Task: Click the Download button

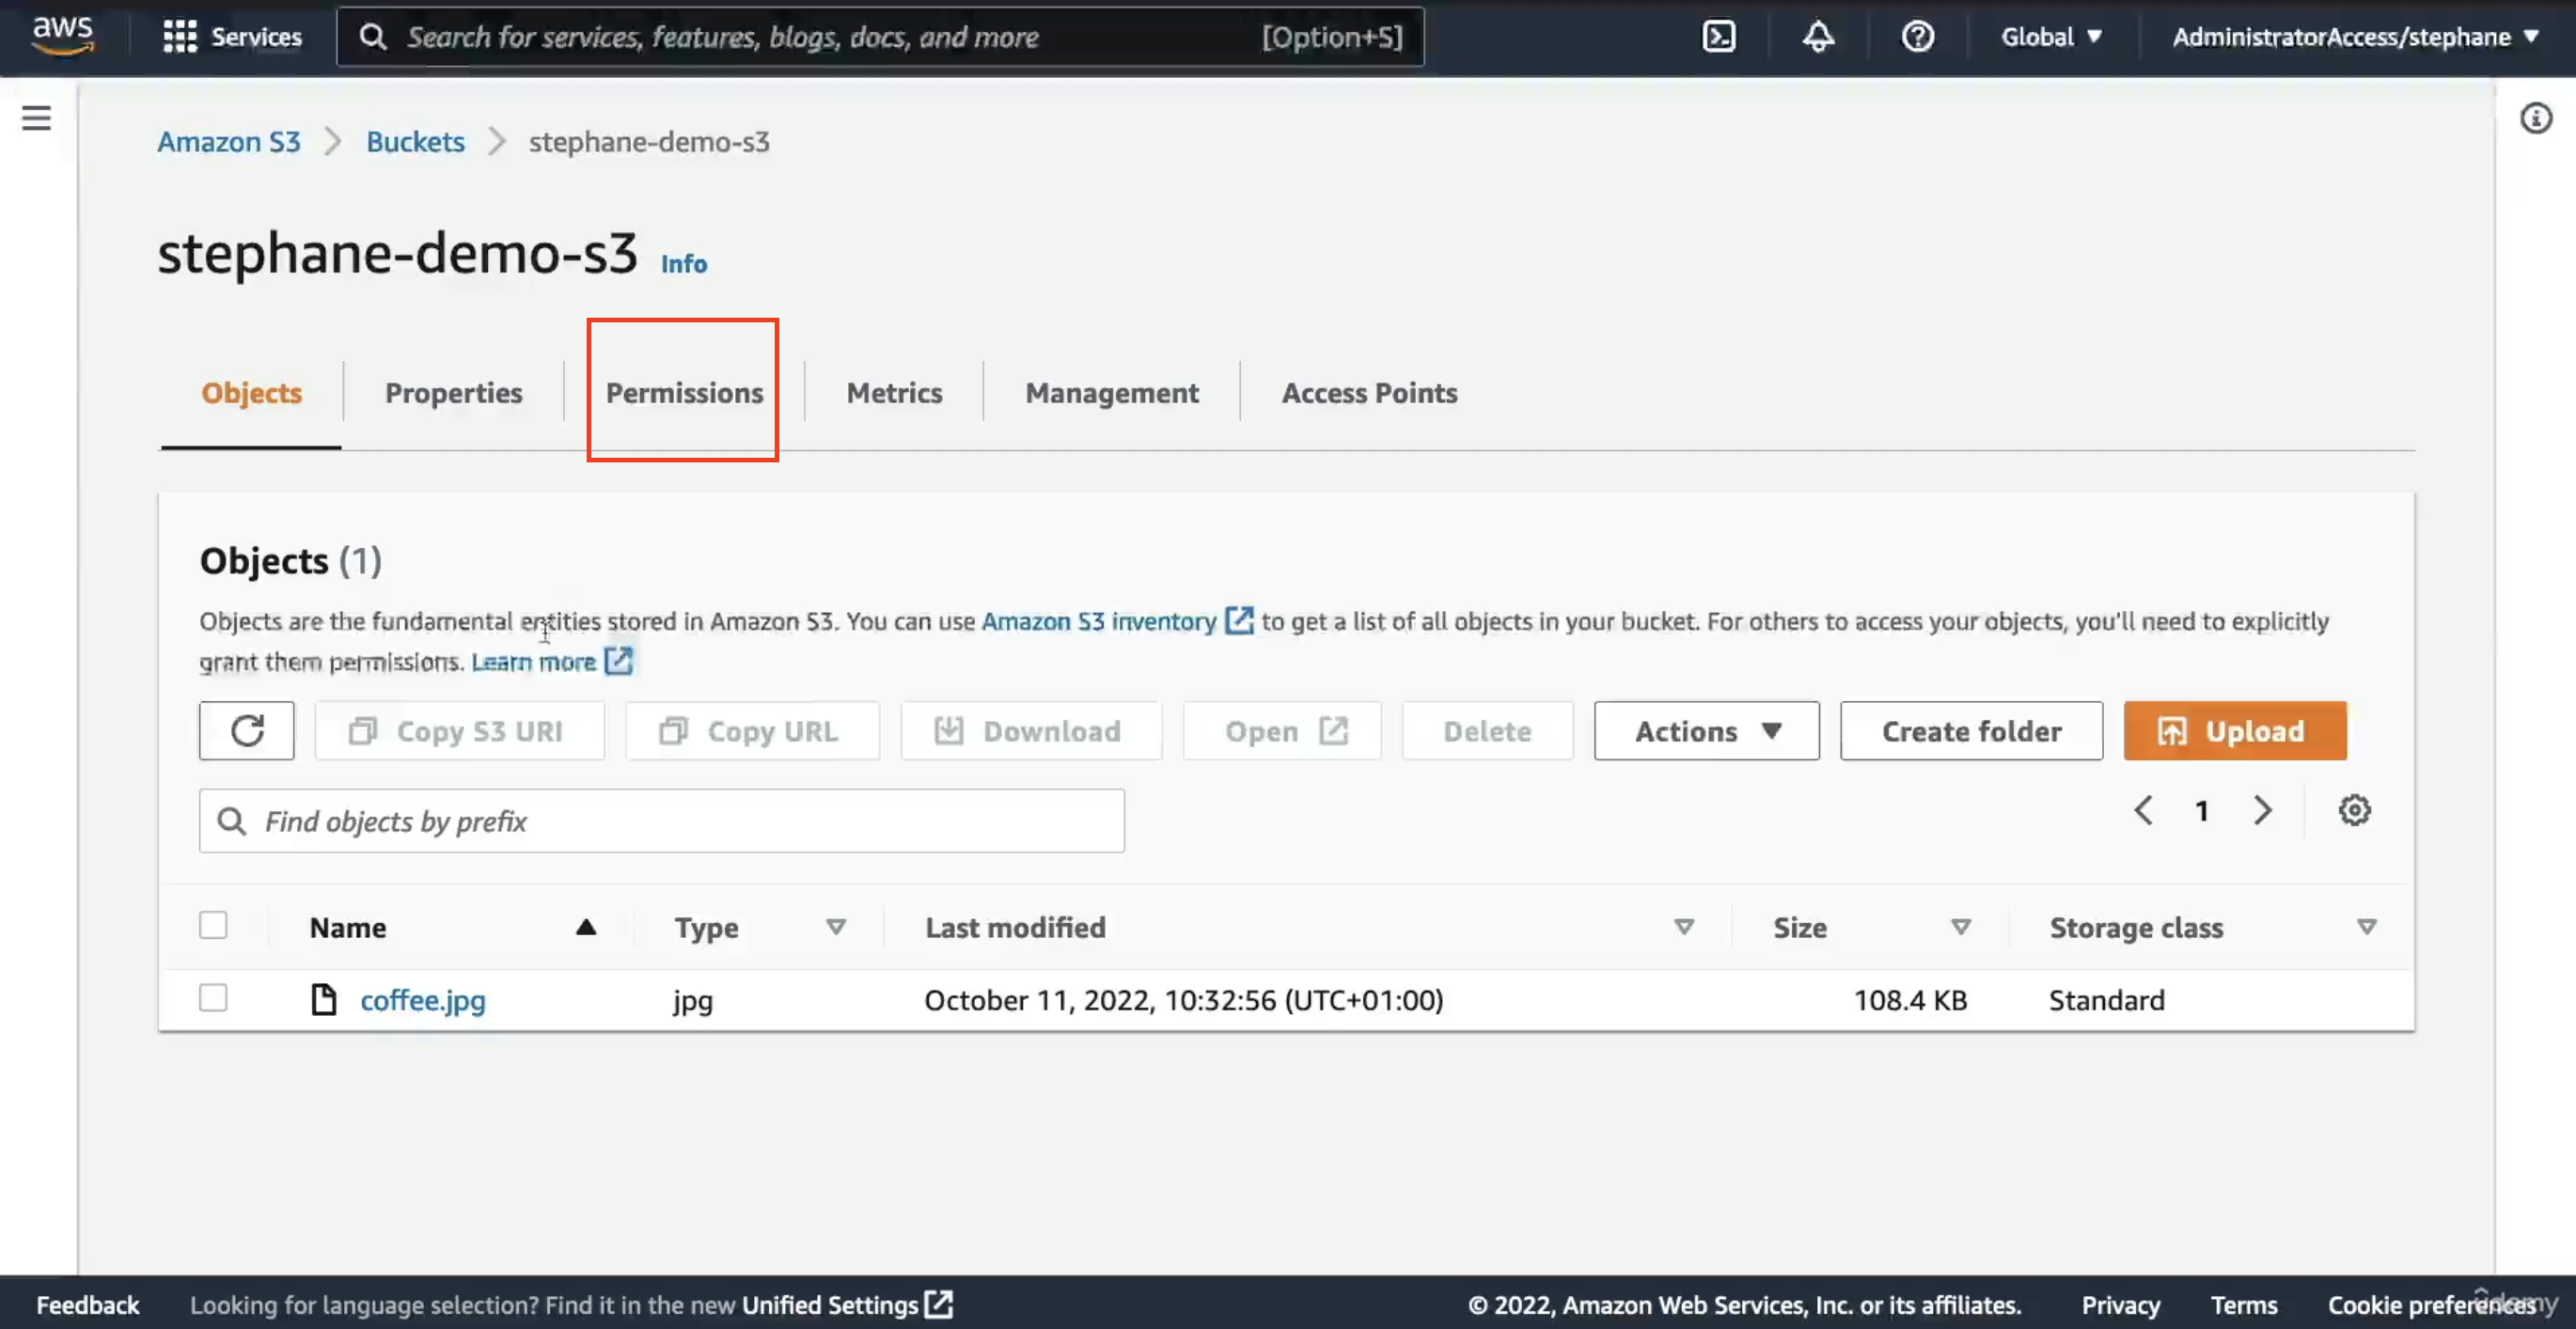Action: click(1031, 731)
